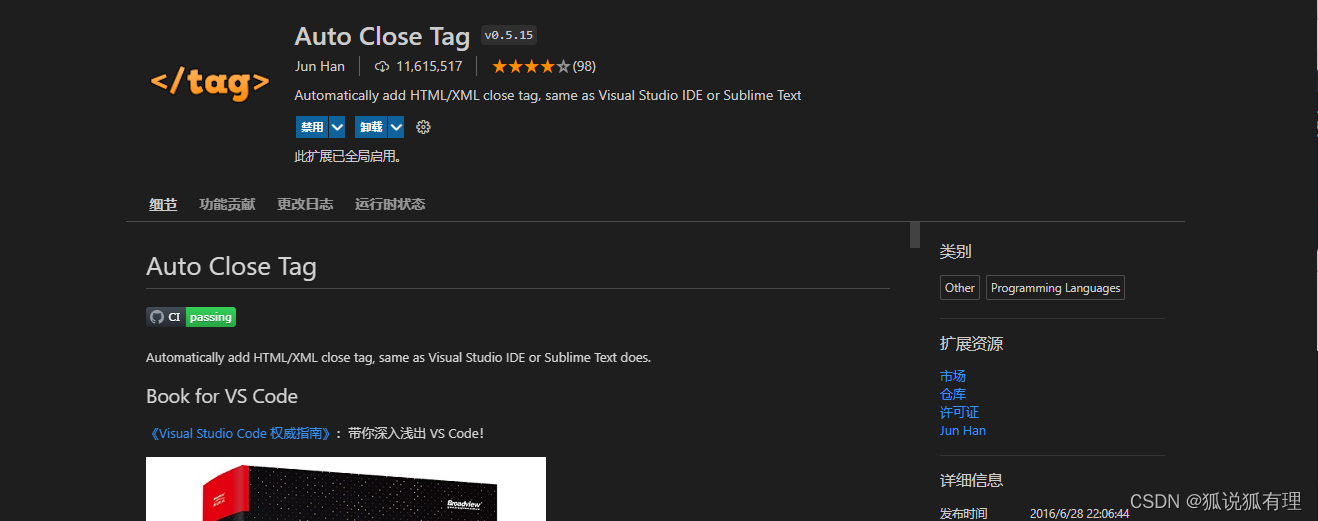Click the download cloud icon beside 11,615,517
Image resolution: width=1318 pixels, height=521 pixels.
click(x=382, y=67)
